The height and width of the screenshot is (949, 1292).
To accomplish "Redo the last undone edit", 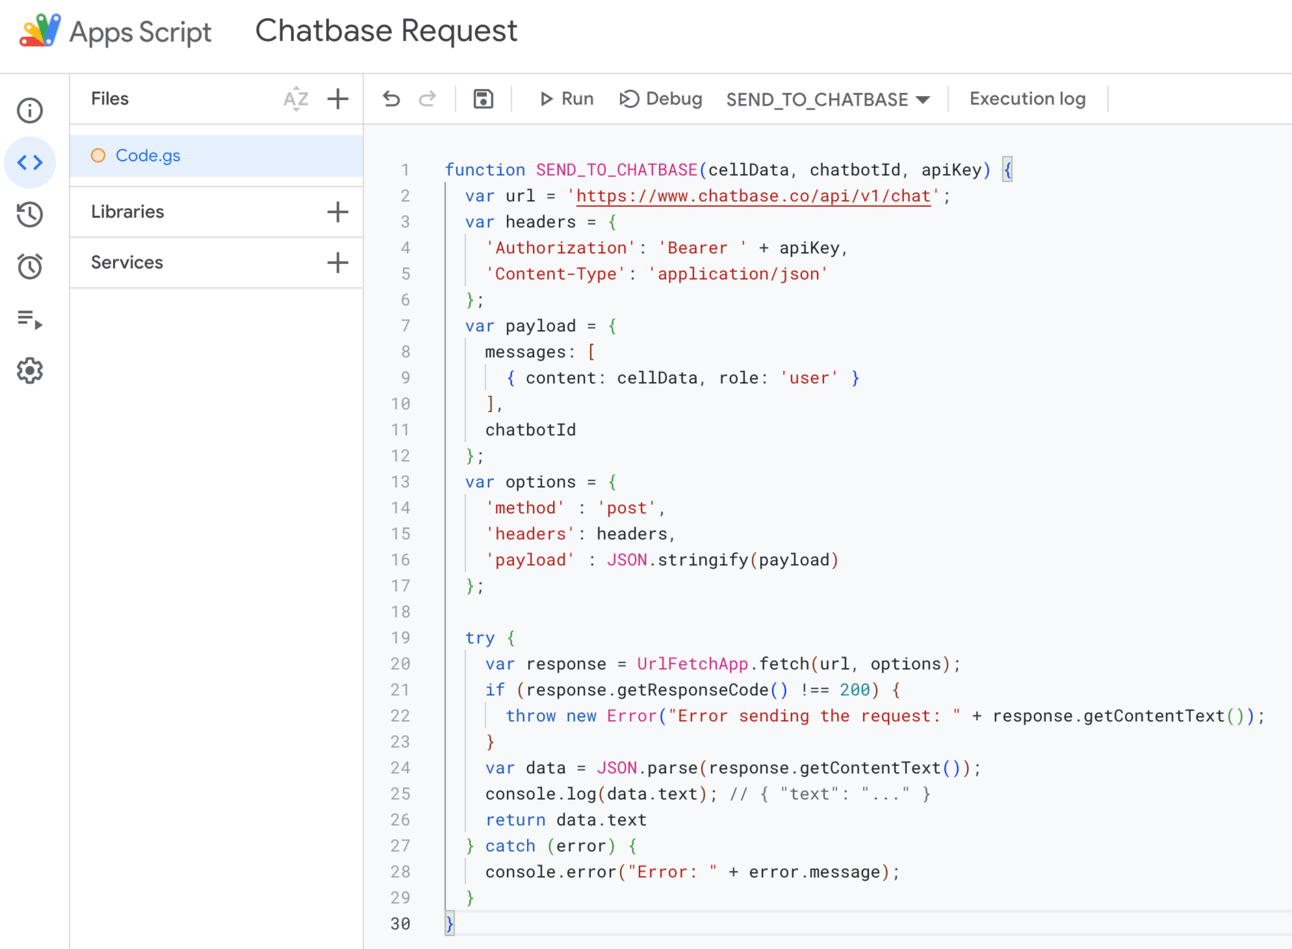I will 427,99.
